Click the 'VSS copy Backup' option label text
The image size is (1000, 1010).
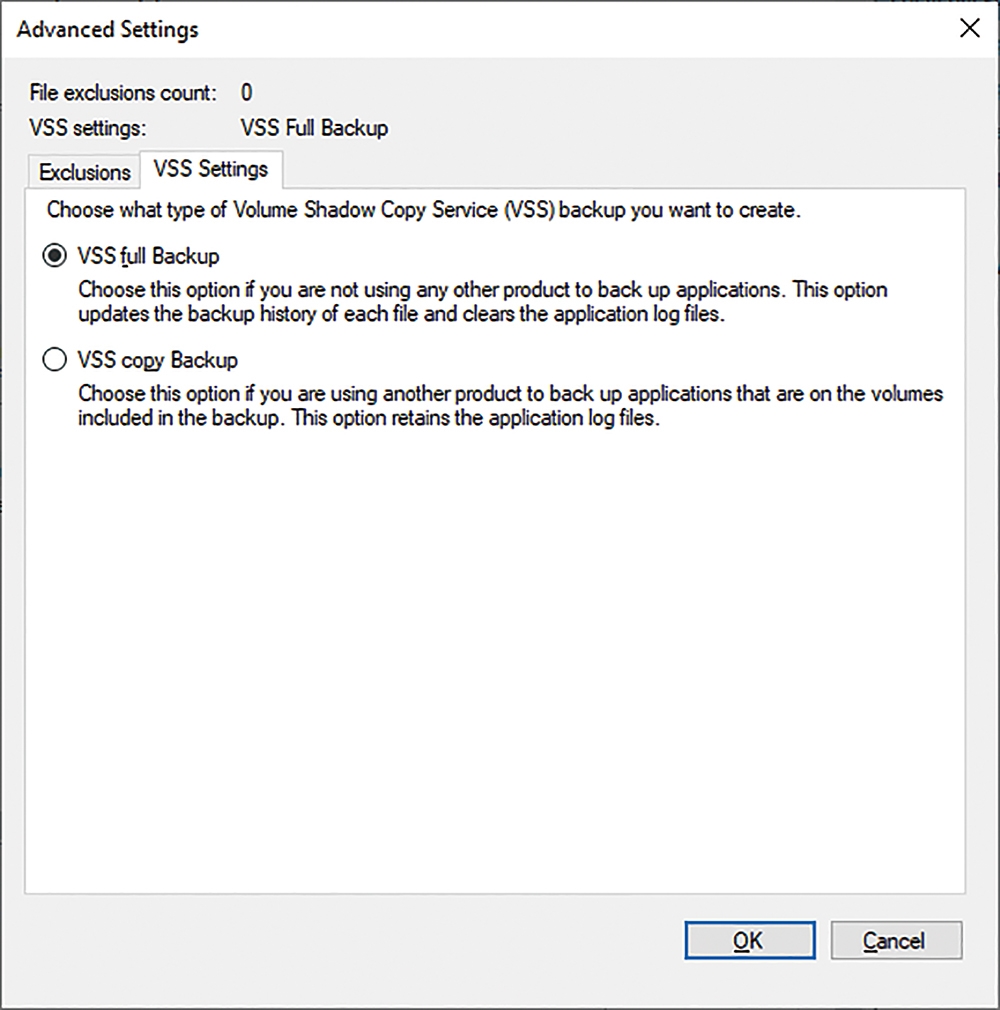[158, 360]
